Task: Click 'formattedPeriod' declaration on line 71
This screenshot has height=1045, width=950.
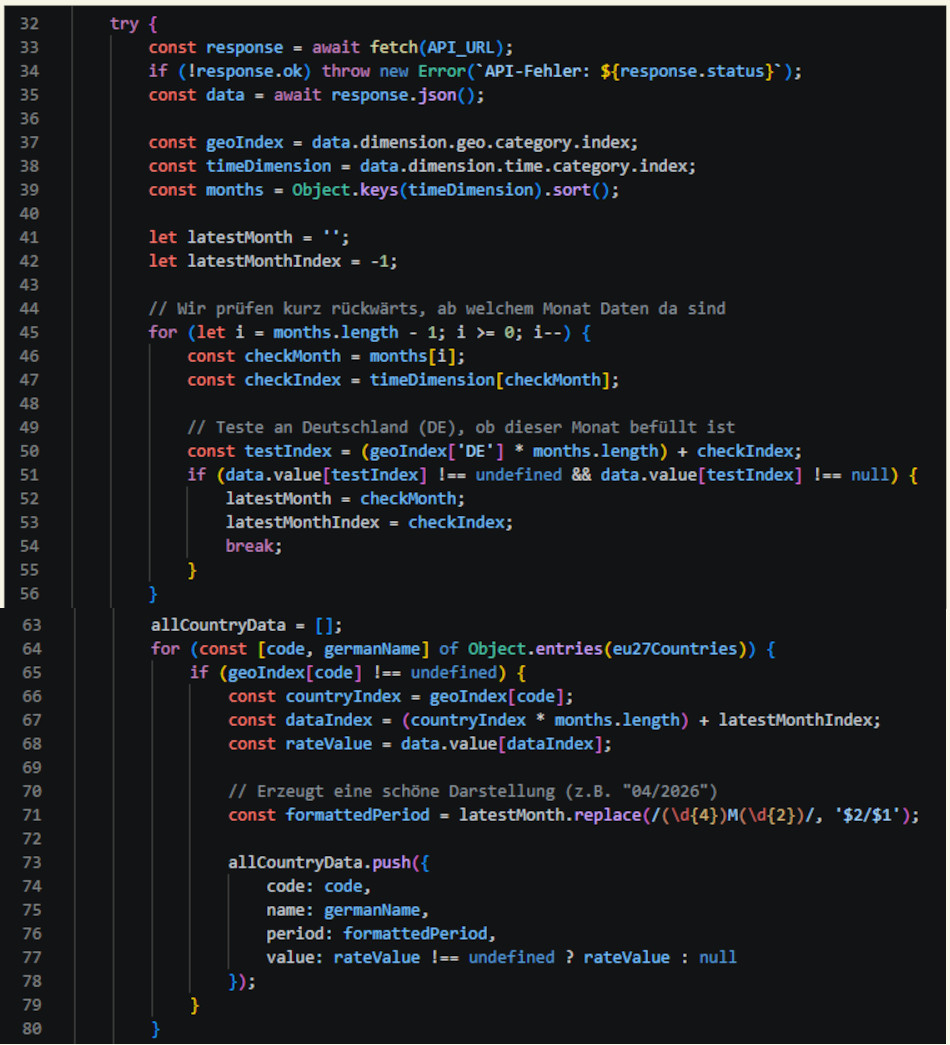Action: coord(358,815)
